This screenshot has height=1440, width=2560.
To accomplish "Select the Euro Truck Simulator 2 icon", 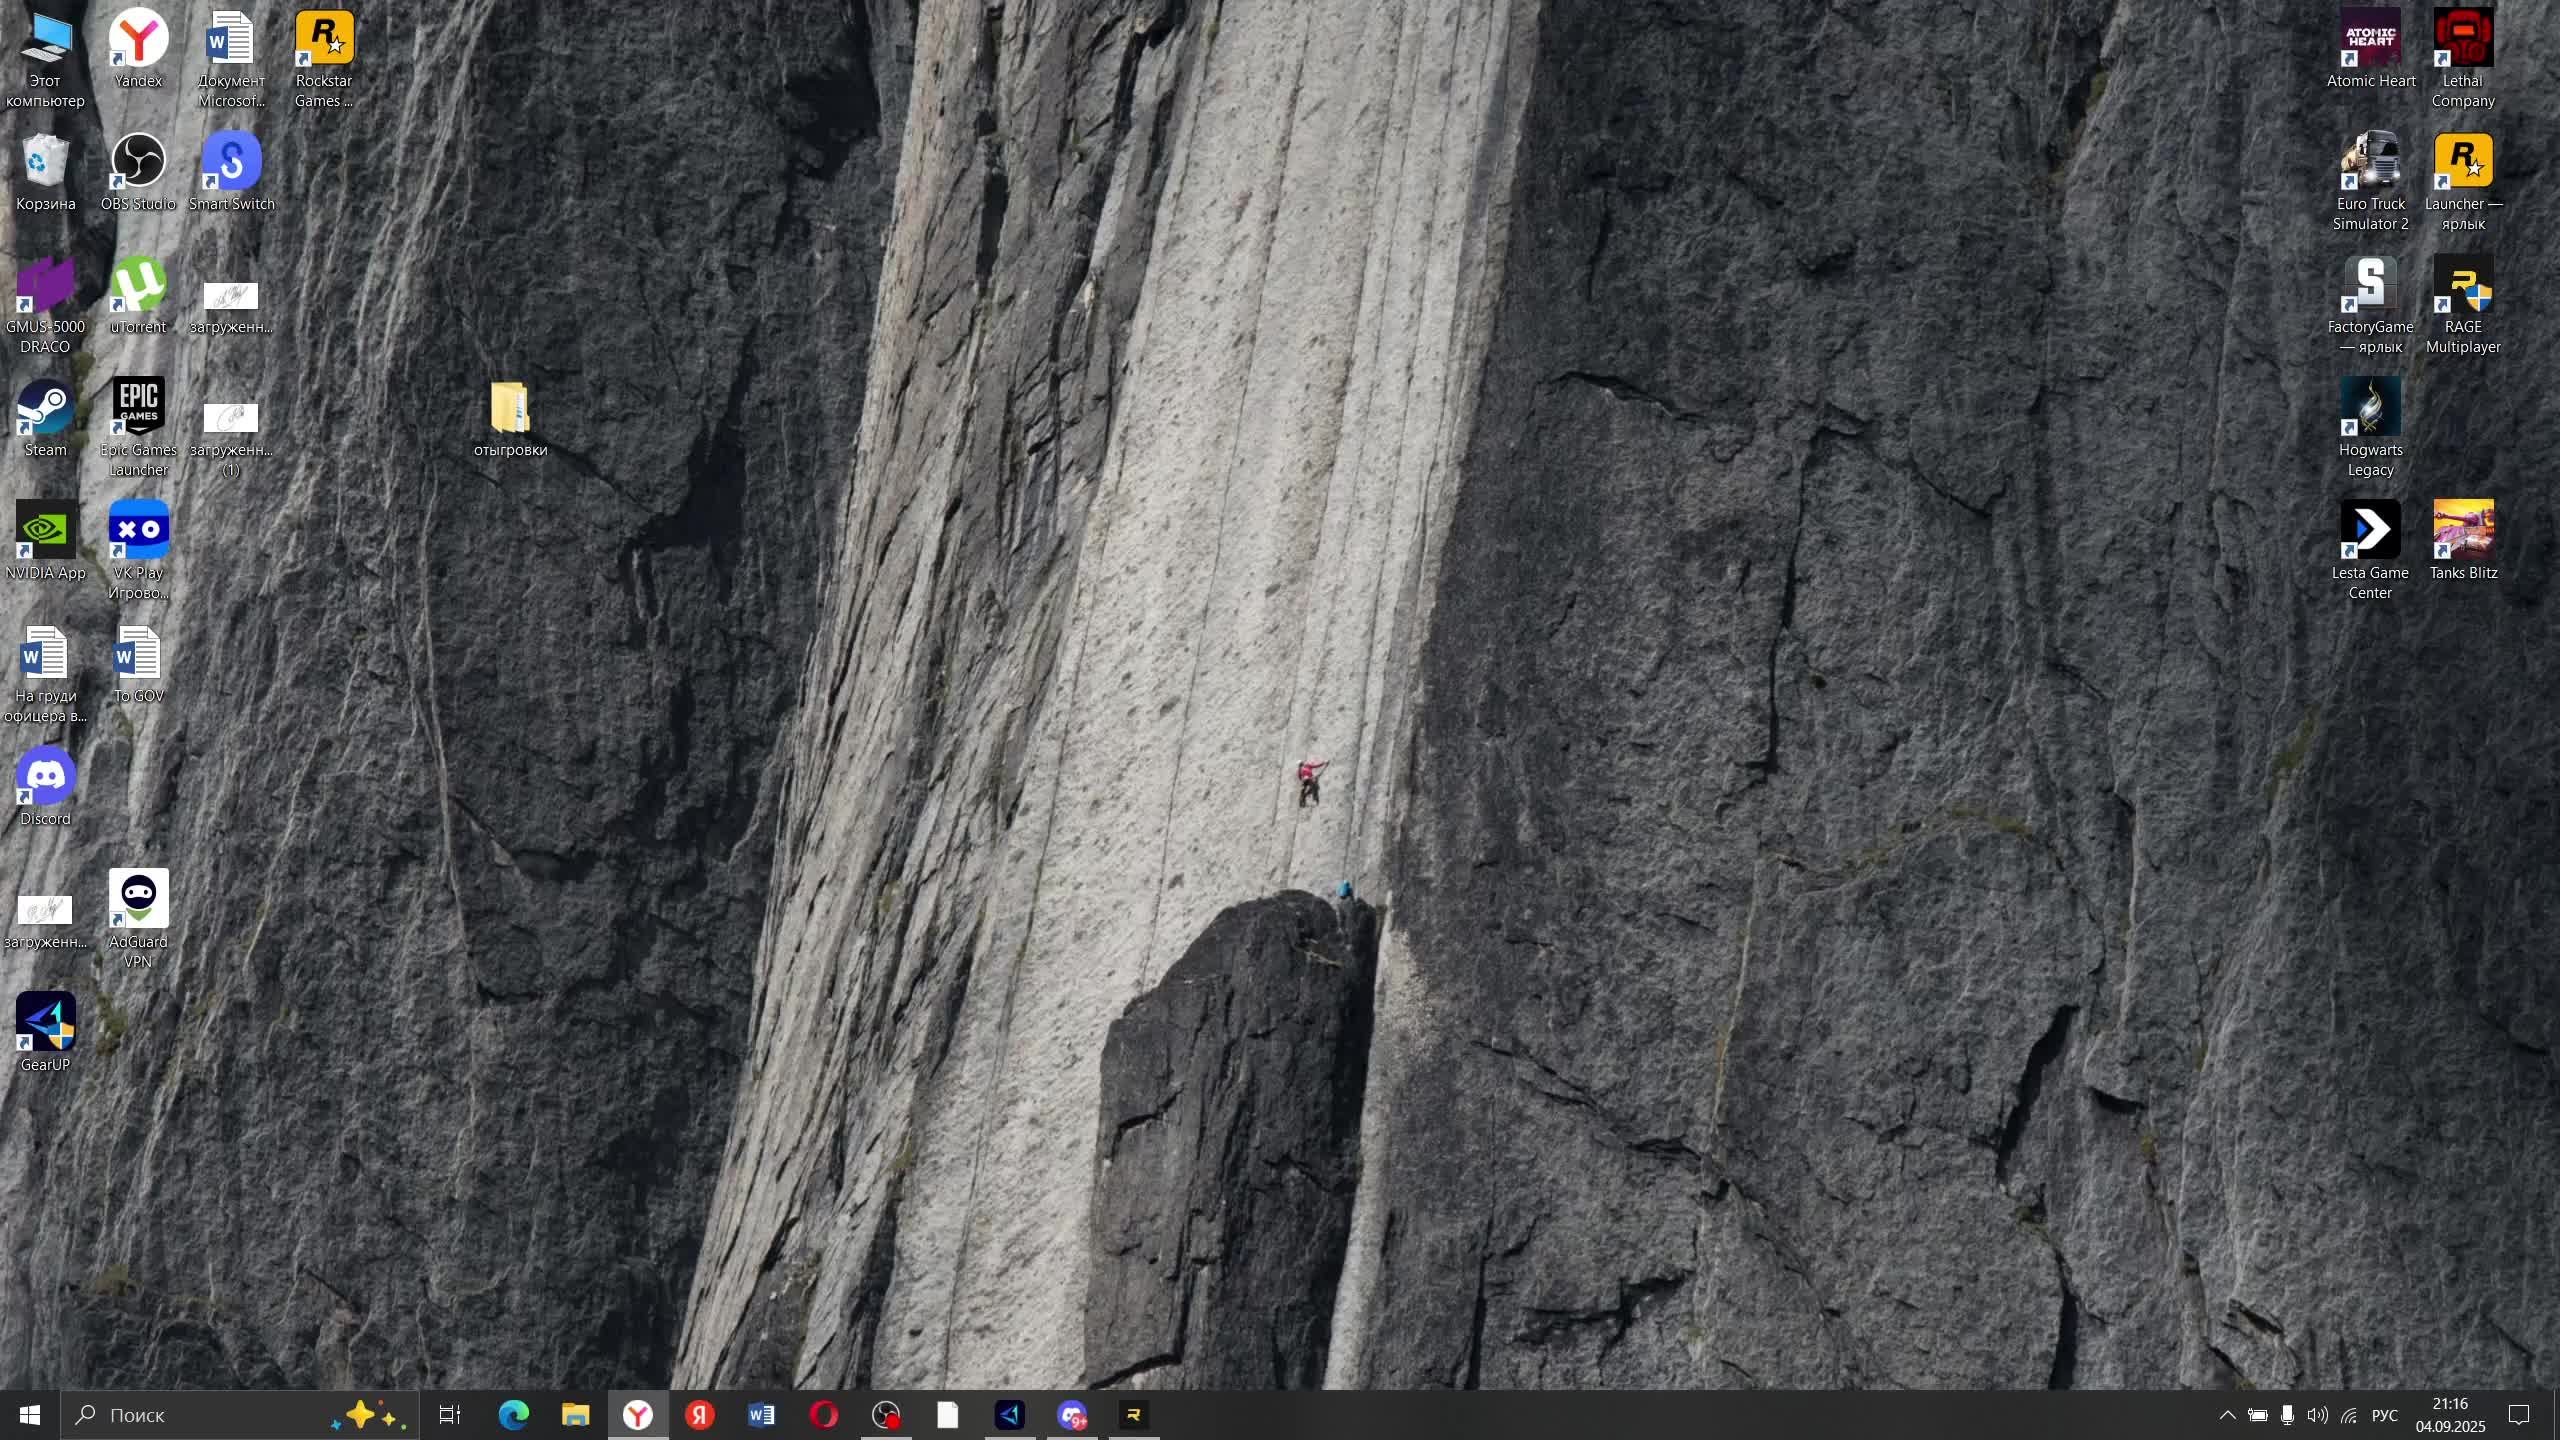I will pos(2370,162).
